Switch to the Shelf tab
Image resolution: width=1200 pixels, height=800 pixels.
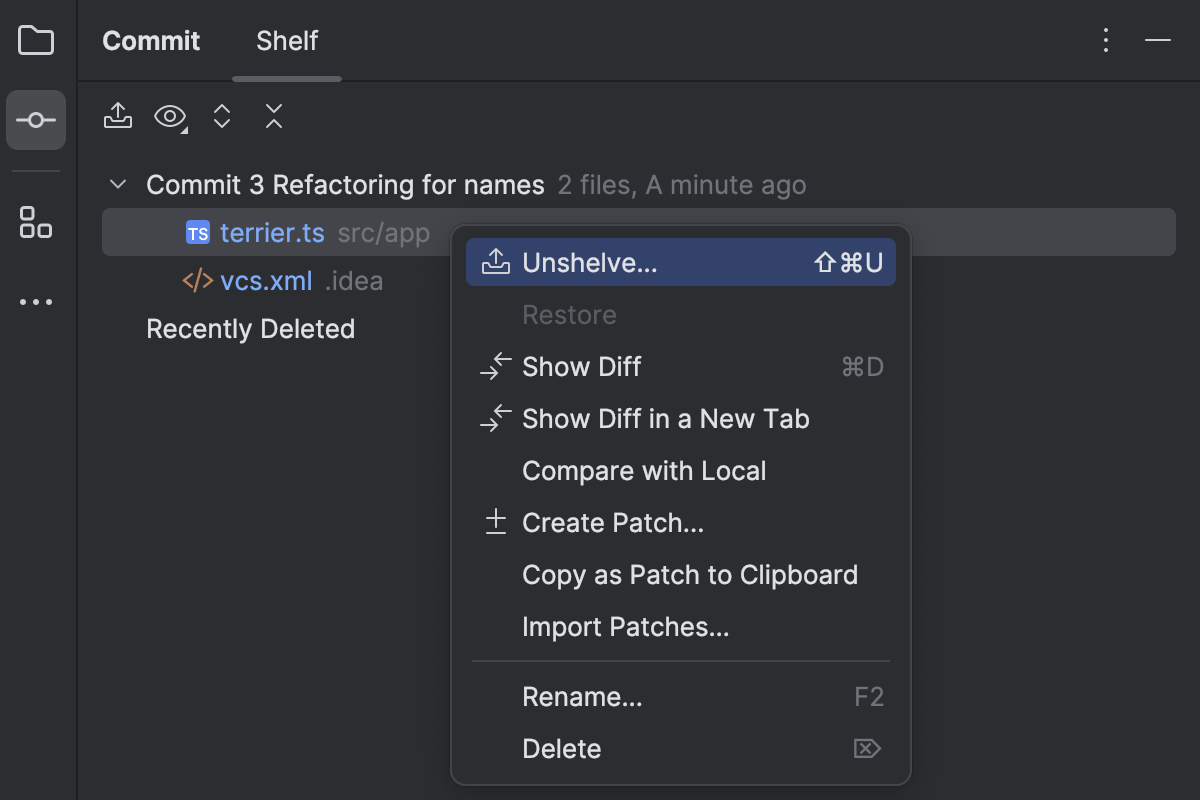point(287,41)
